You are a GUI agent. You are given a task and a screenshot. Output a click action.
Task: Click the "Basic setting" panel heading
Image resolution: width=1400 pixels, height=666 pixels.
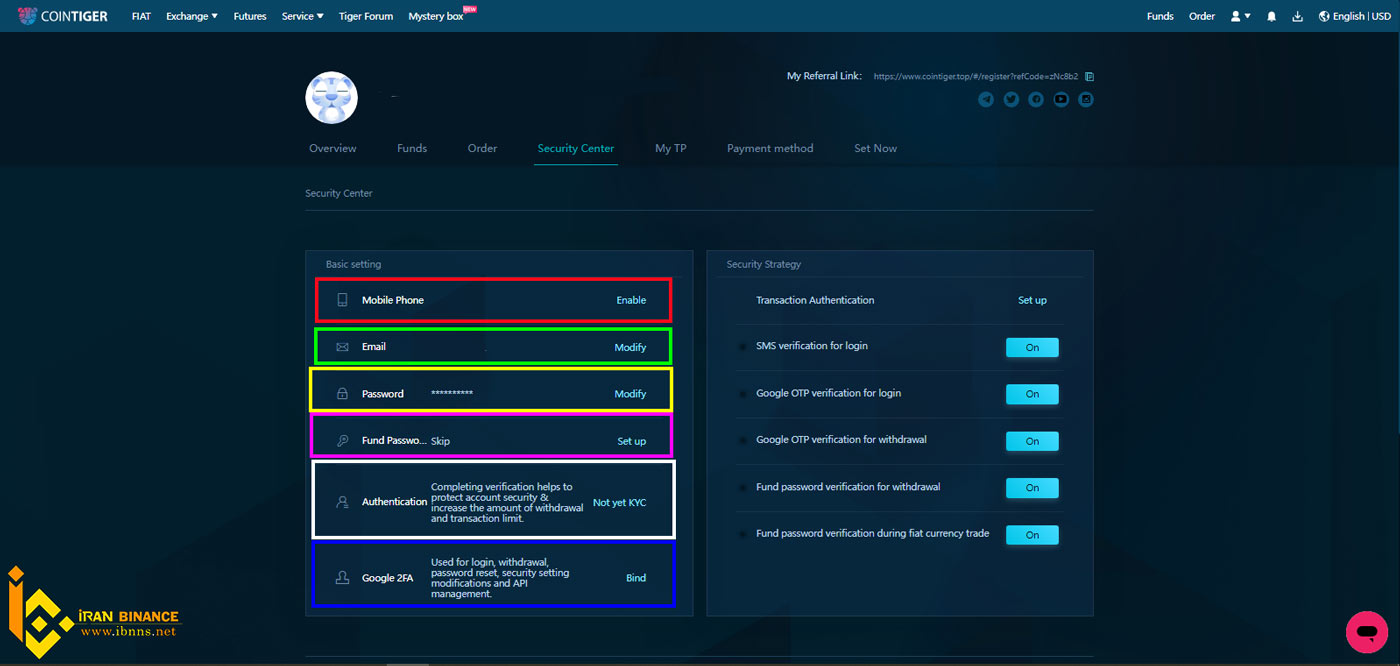coord(353,264)
